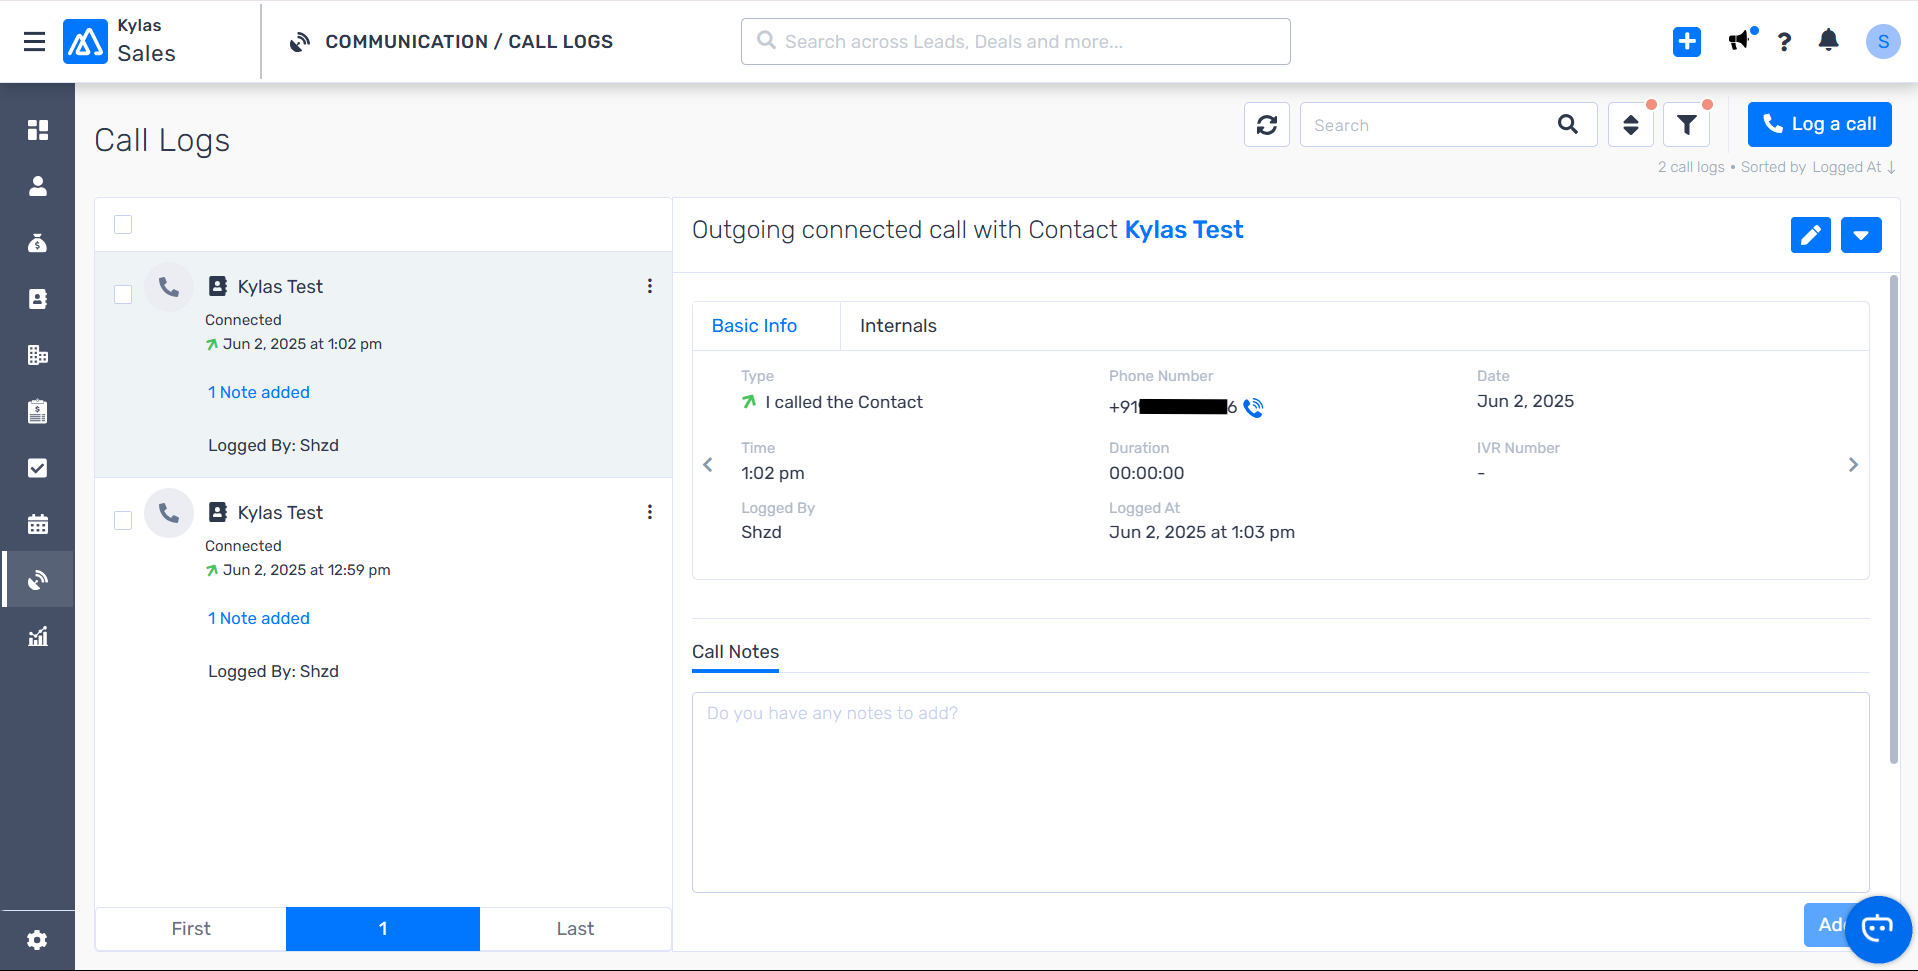Go to previous info panel with left chevron
This screenshot has width=1918, height=971.
[708, 465]
